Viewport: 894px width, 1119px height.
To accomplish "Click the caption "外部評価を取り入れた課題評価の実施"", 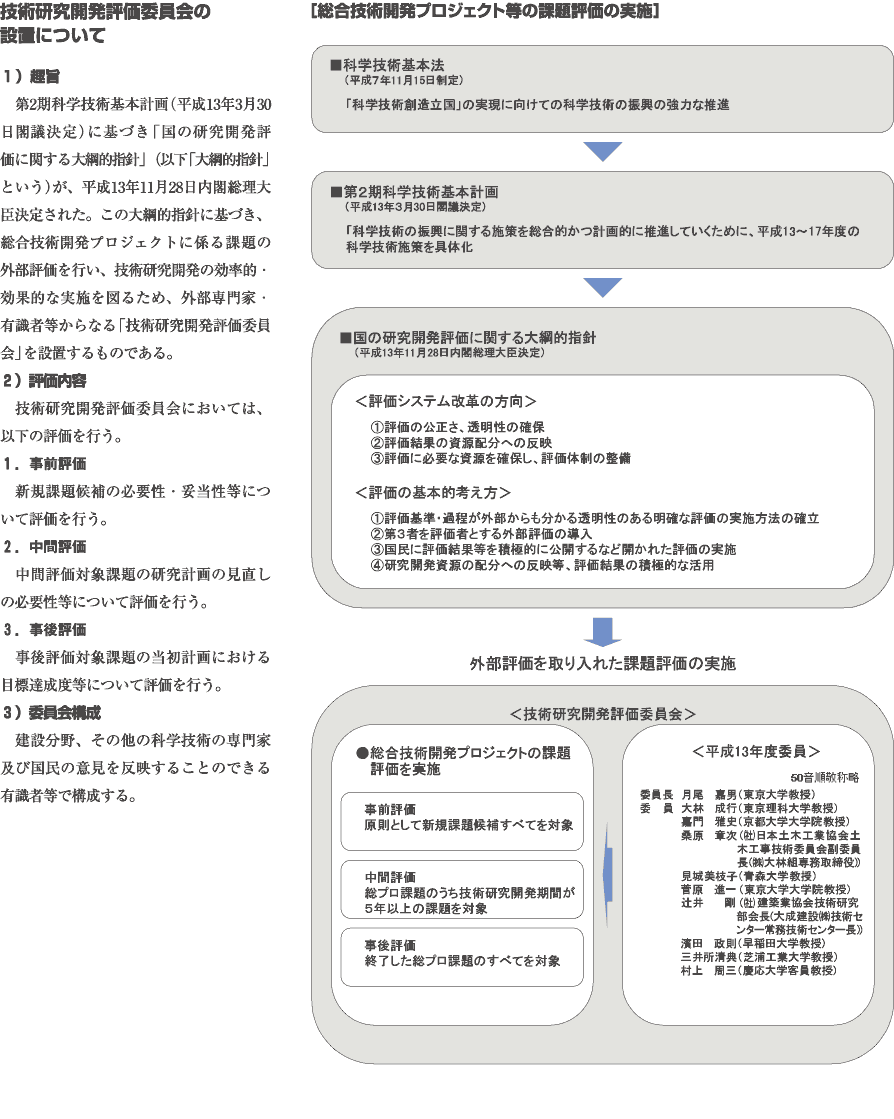I will (x=603, y=664).
